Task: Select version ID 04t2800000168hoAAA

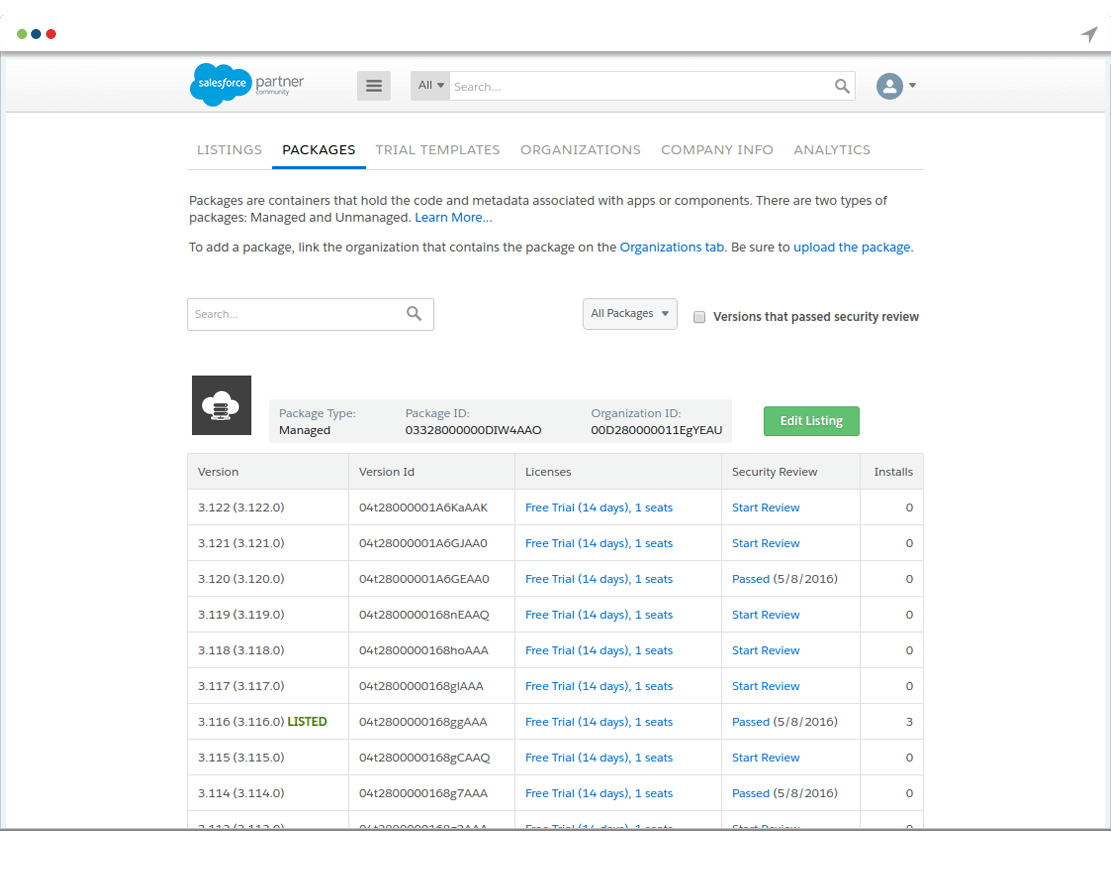Action: tap(424, 650)
